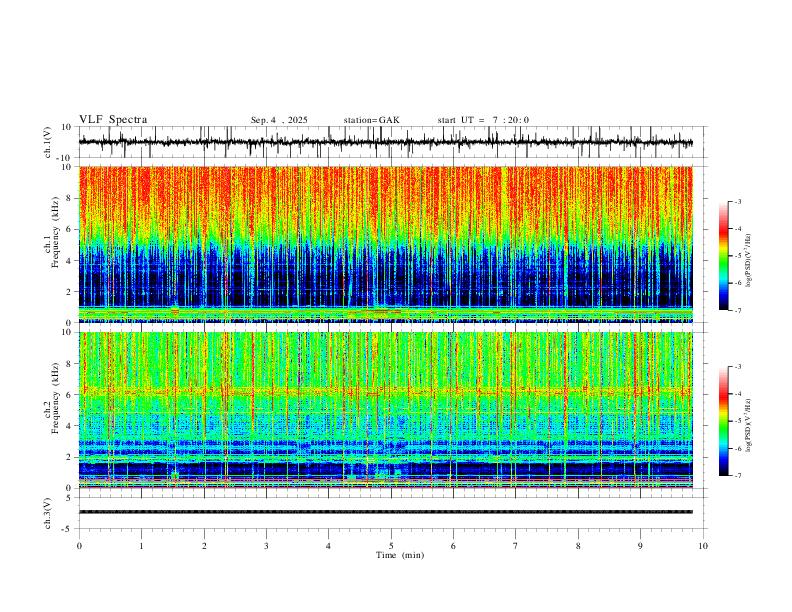Click the "ch.3(V)" axis label
This screenshot has width=792, height=612.
48,513
